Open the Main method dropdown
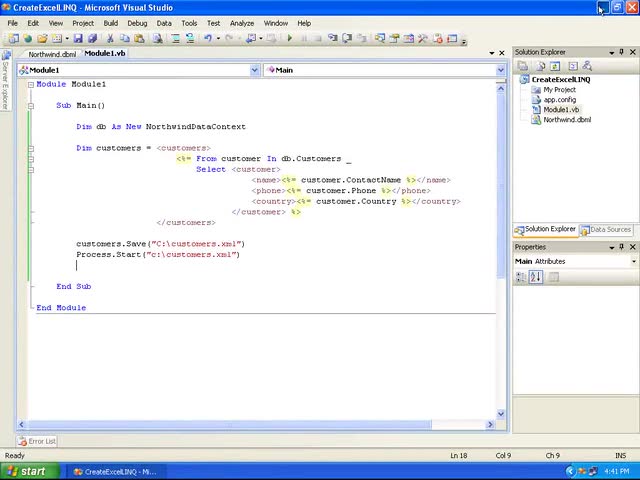Screen dimensions: 640x480 pyautogui.click(x=500, y=70)
